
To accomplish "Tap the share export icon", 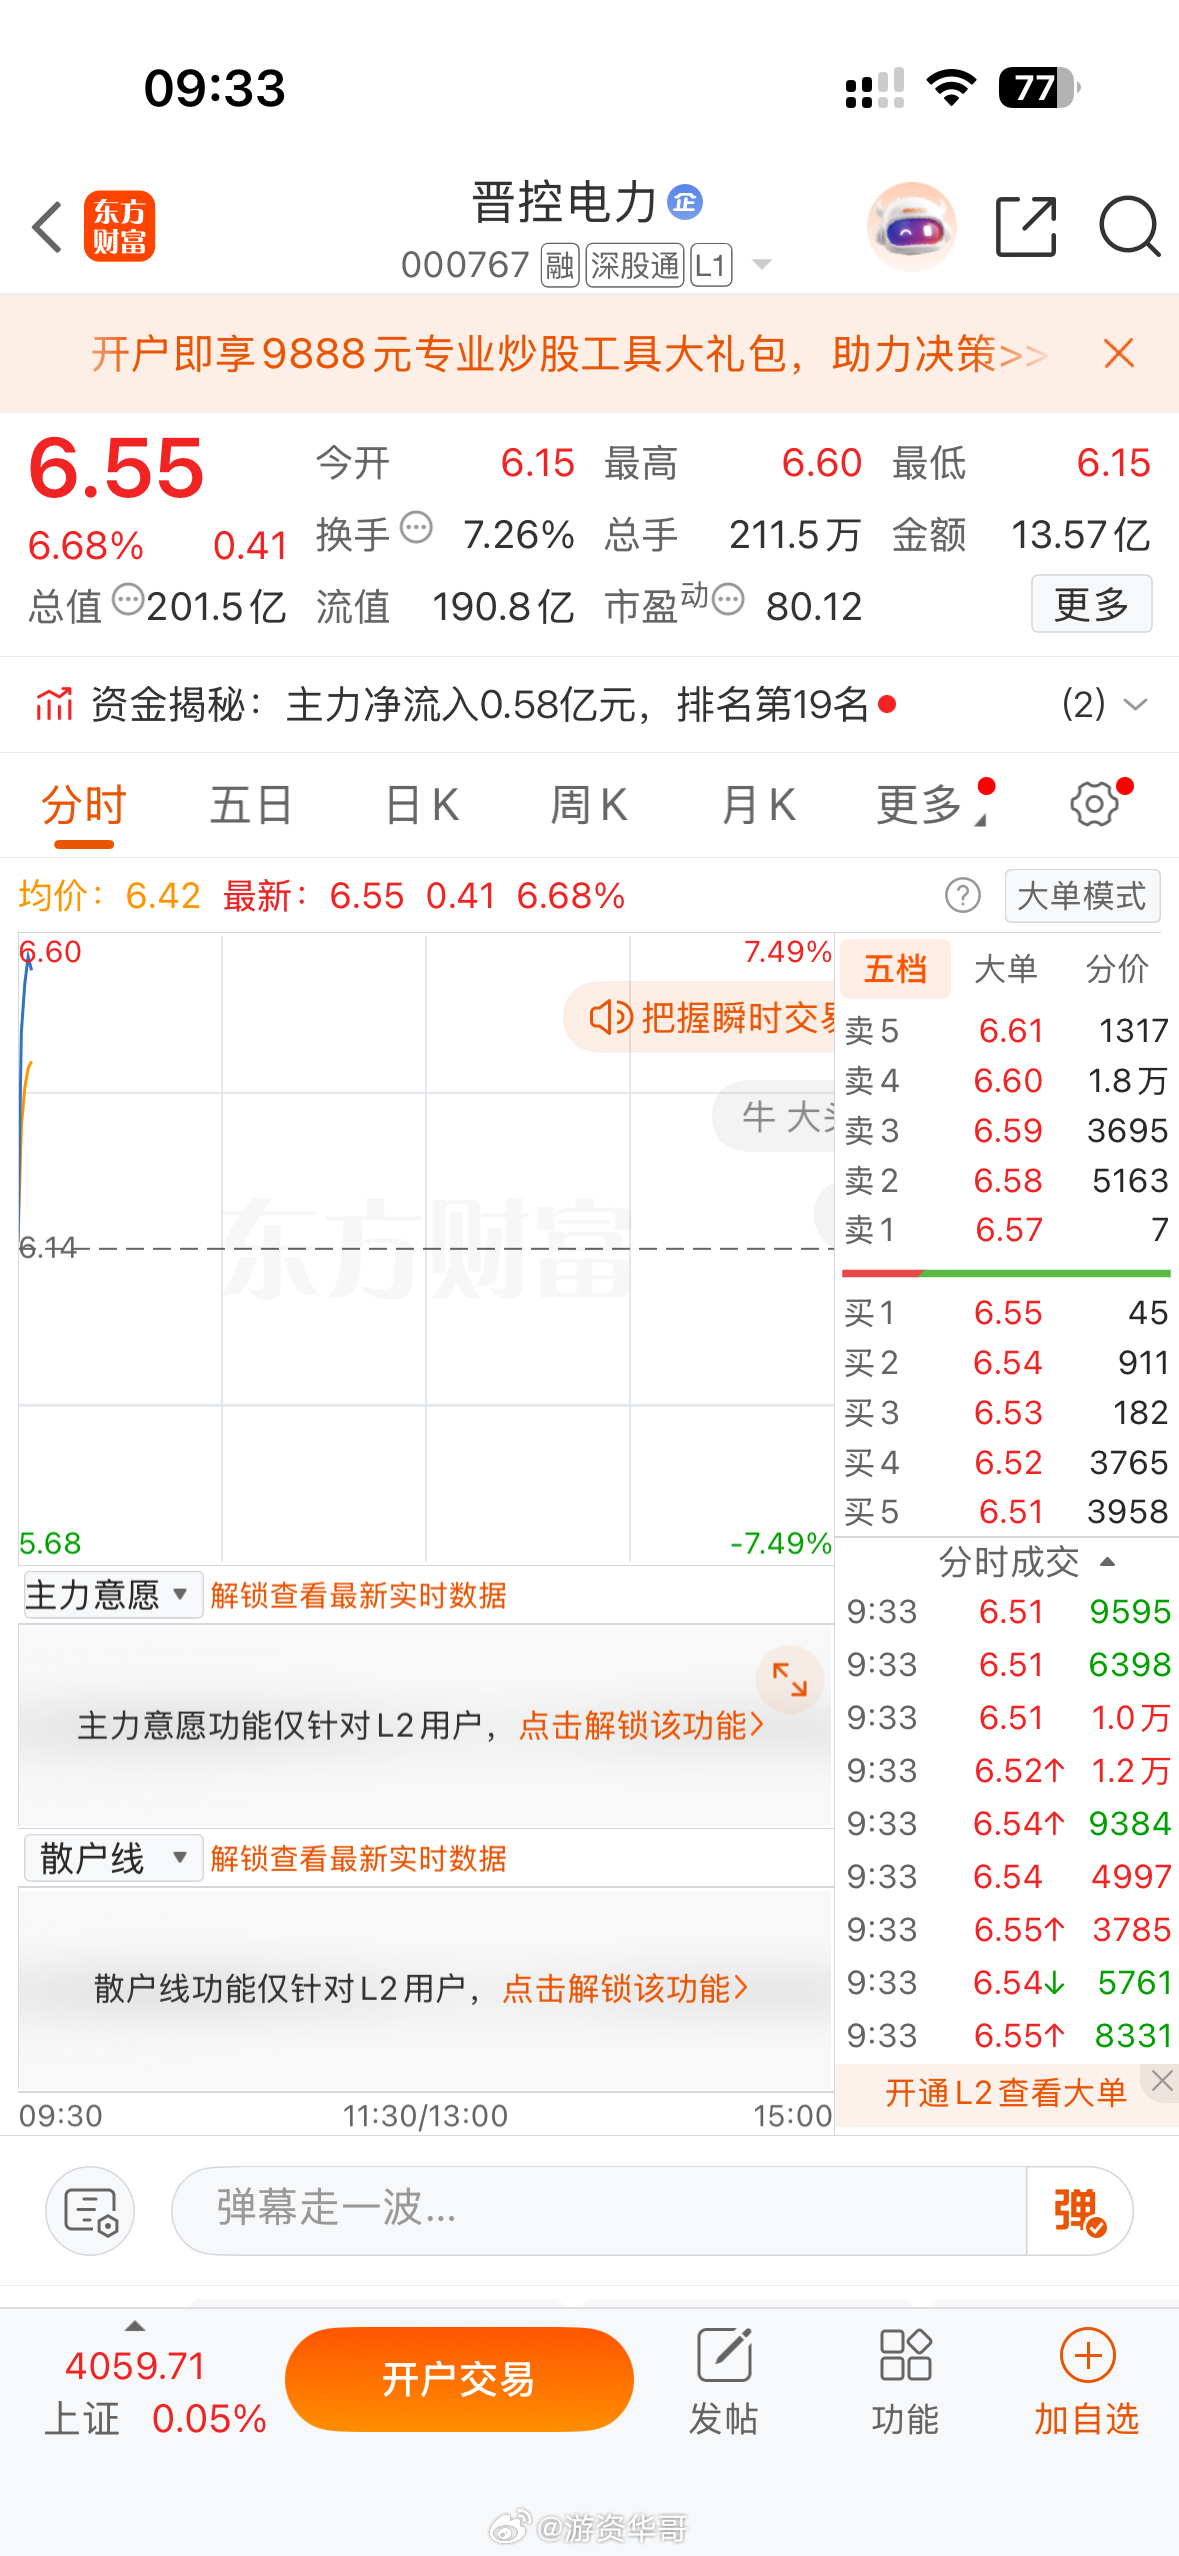I will [x=1026, y=226].
